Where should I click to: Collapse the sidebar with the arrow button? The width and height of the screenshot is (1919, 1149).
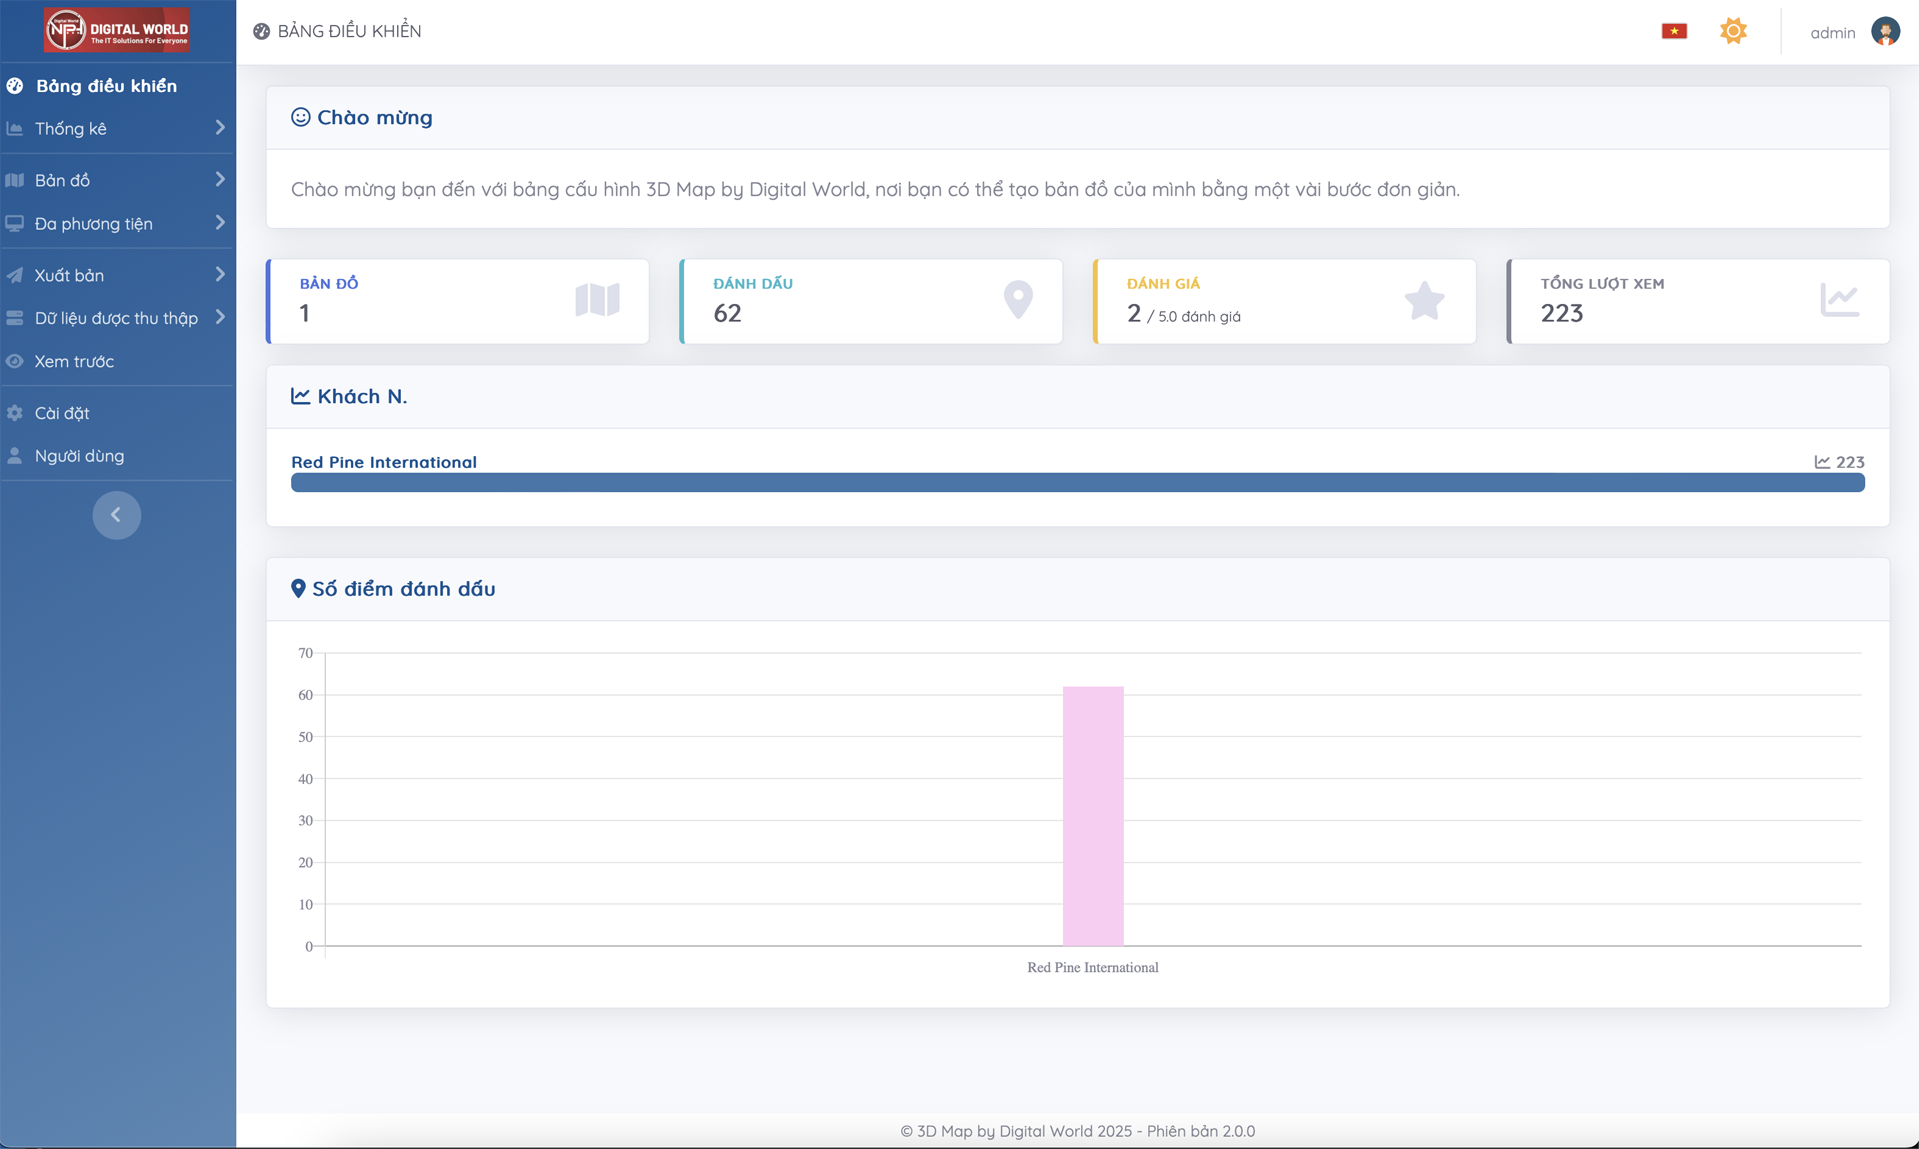116,515
